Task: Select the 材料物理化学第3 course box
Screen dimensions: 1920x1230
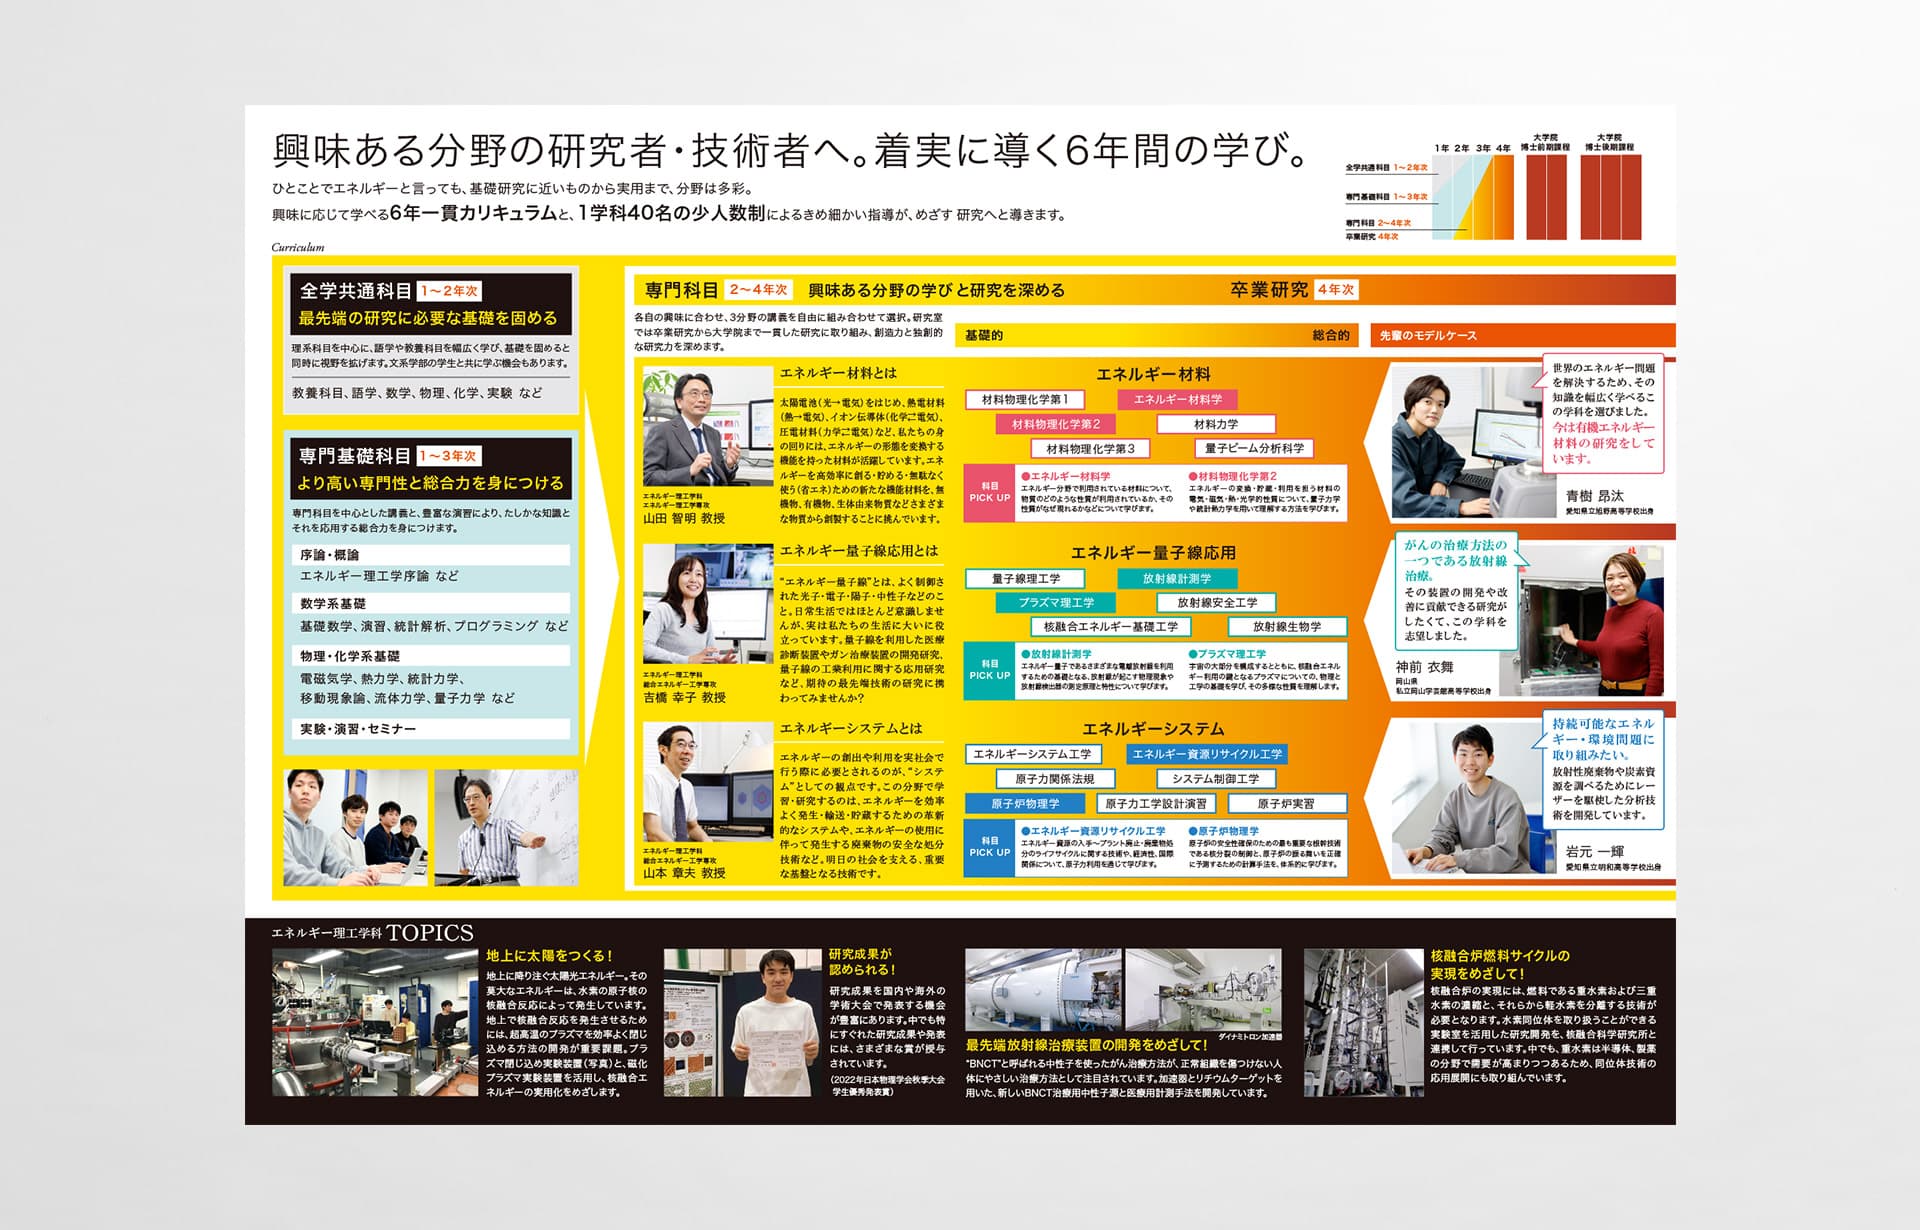Action: (x=1090, y=449)
